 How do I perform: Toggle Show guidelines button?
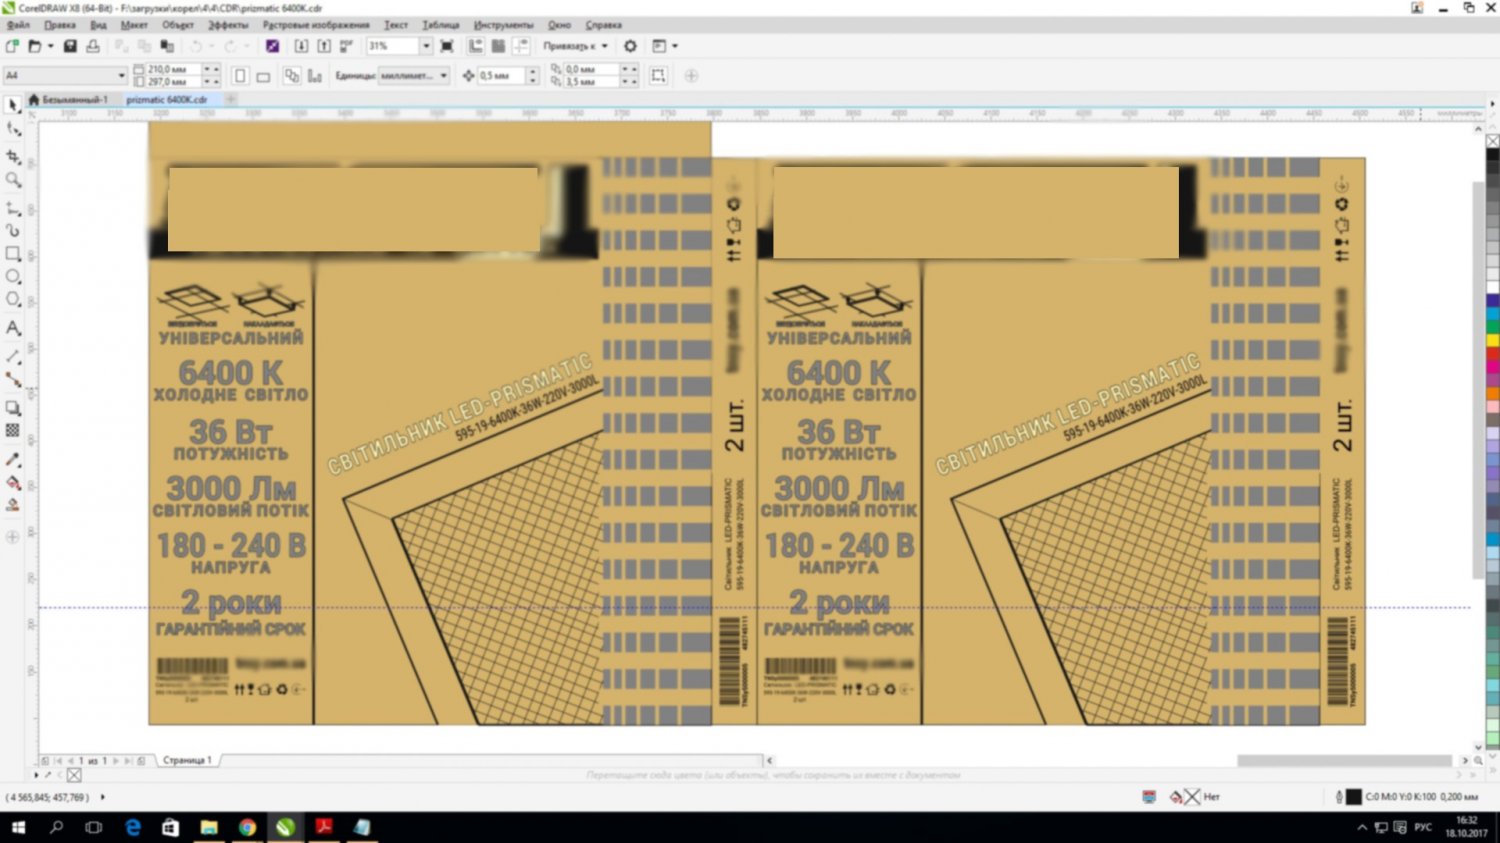tap(521, 46)
